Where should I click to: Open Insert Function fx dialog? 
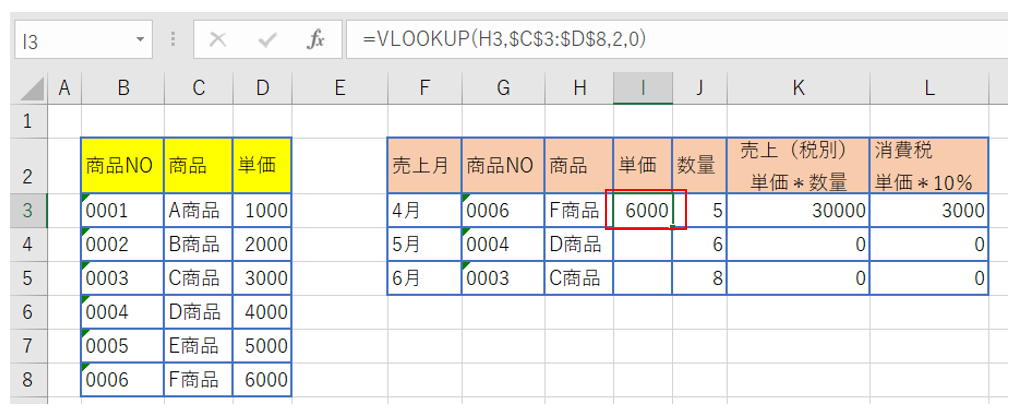tap(316, 40)
